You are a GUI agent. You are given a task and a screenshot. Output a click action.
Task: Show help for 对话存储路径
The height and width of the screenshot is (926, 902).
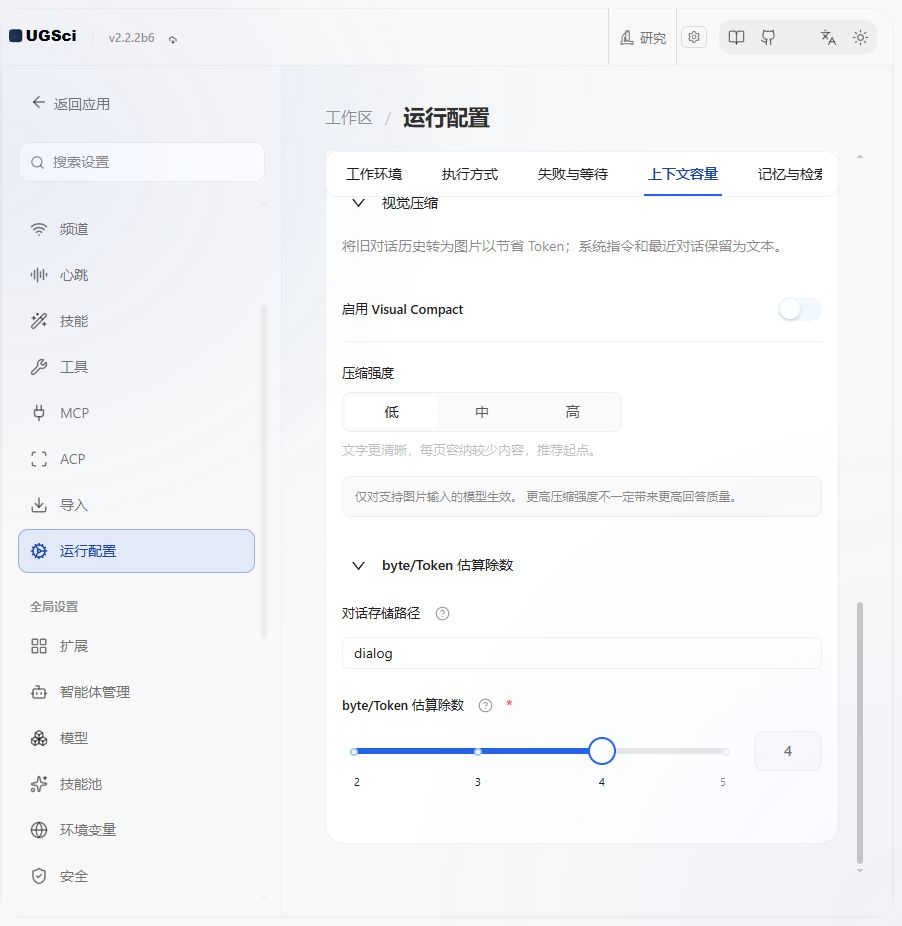[442, 614]
